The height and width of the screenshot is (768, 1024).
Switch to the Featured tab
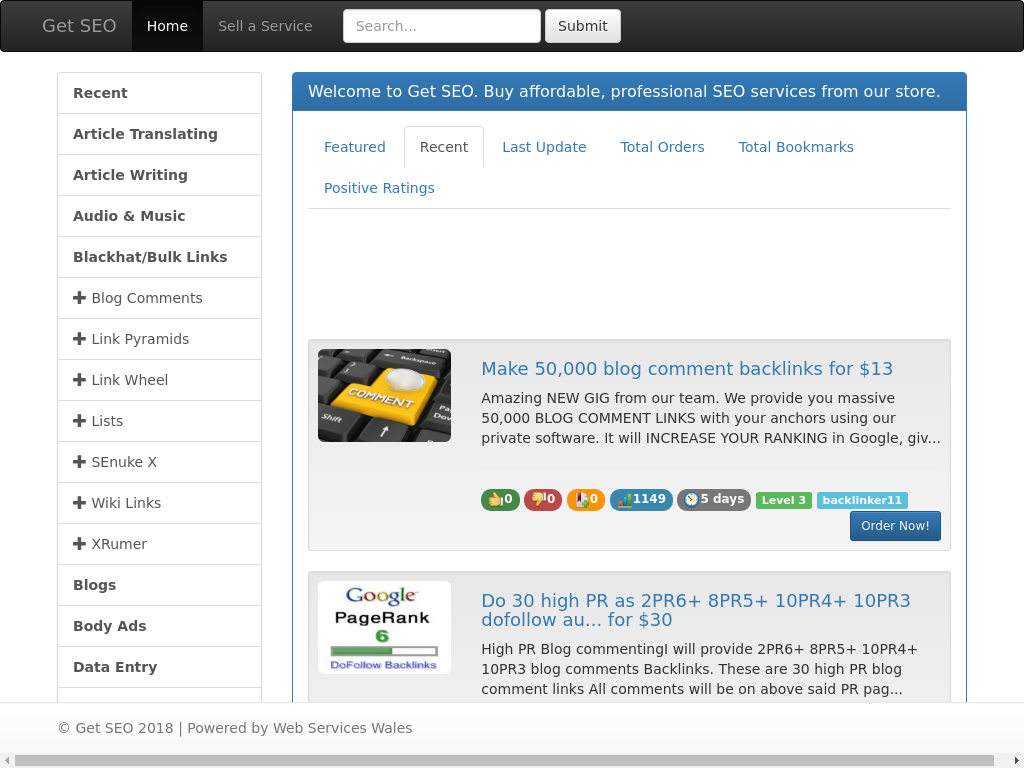[x=354, y=147]
